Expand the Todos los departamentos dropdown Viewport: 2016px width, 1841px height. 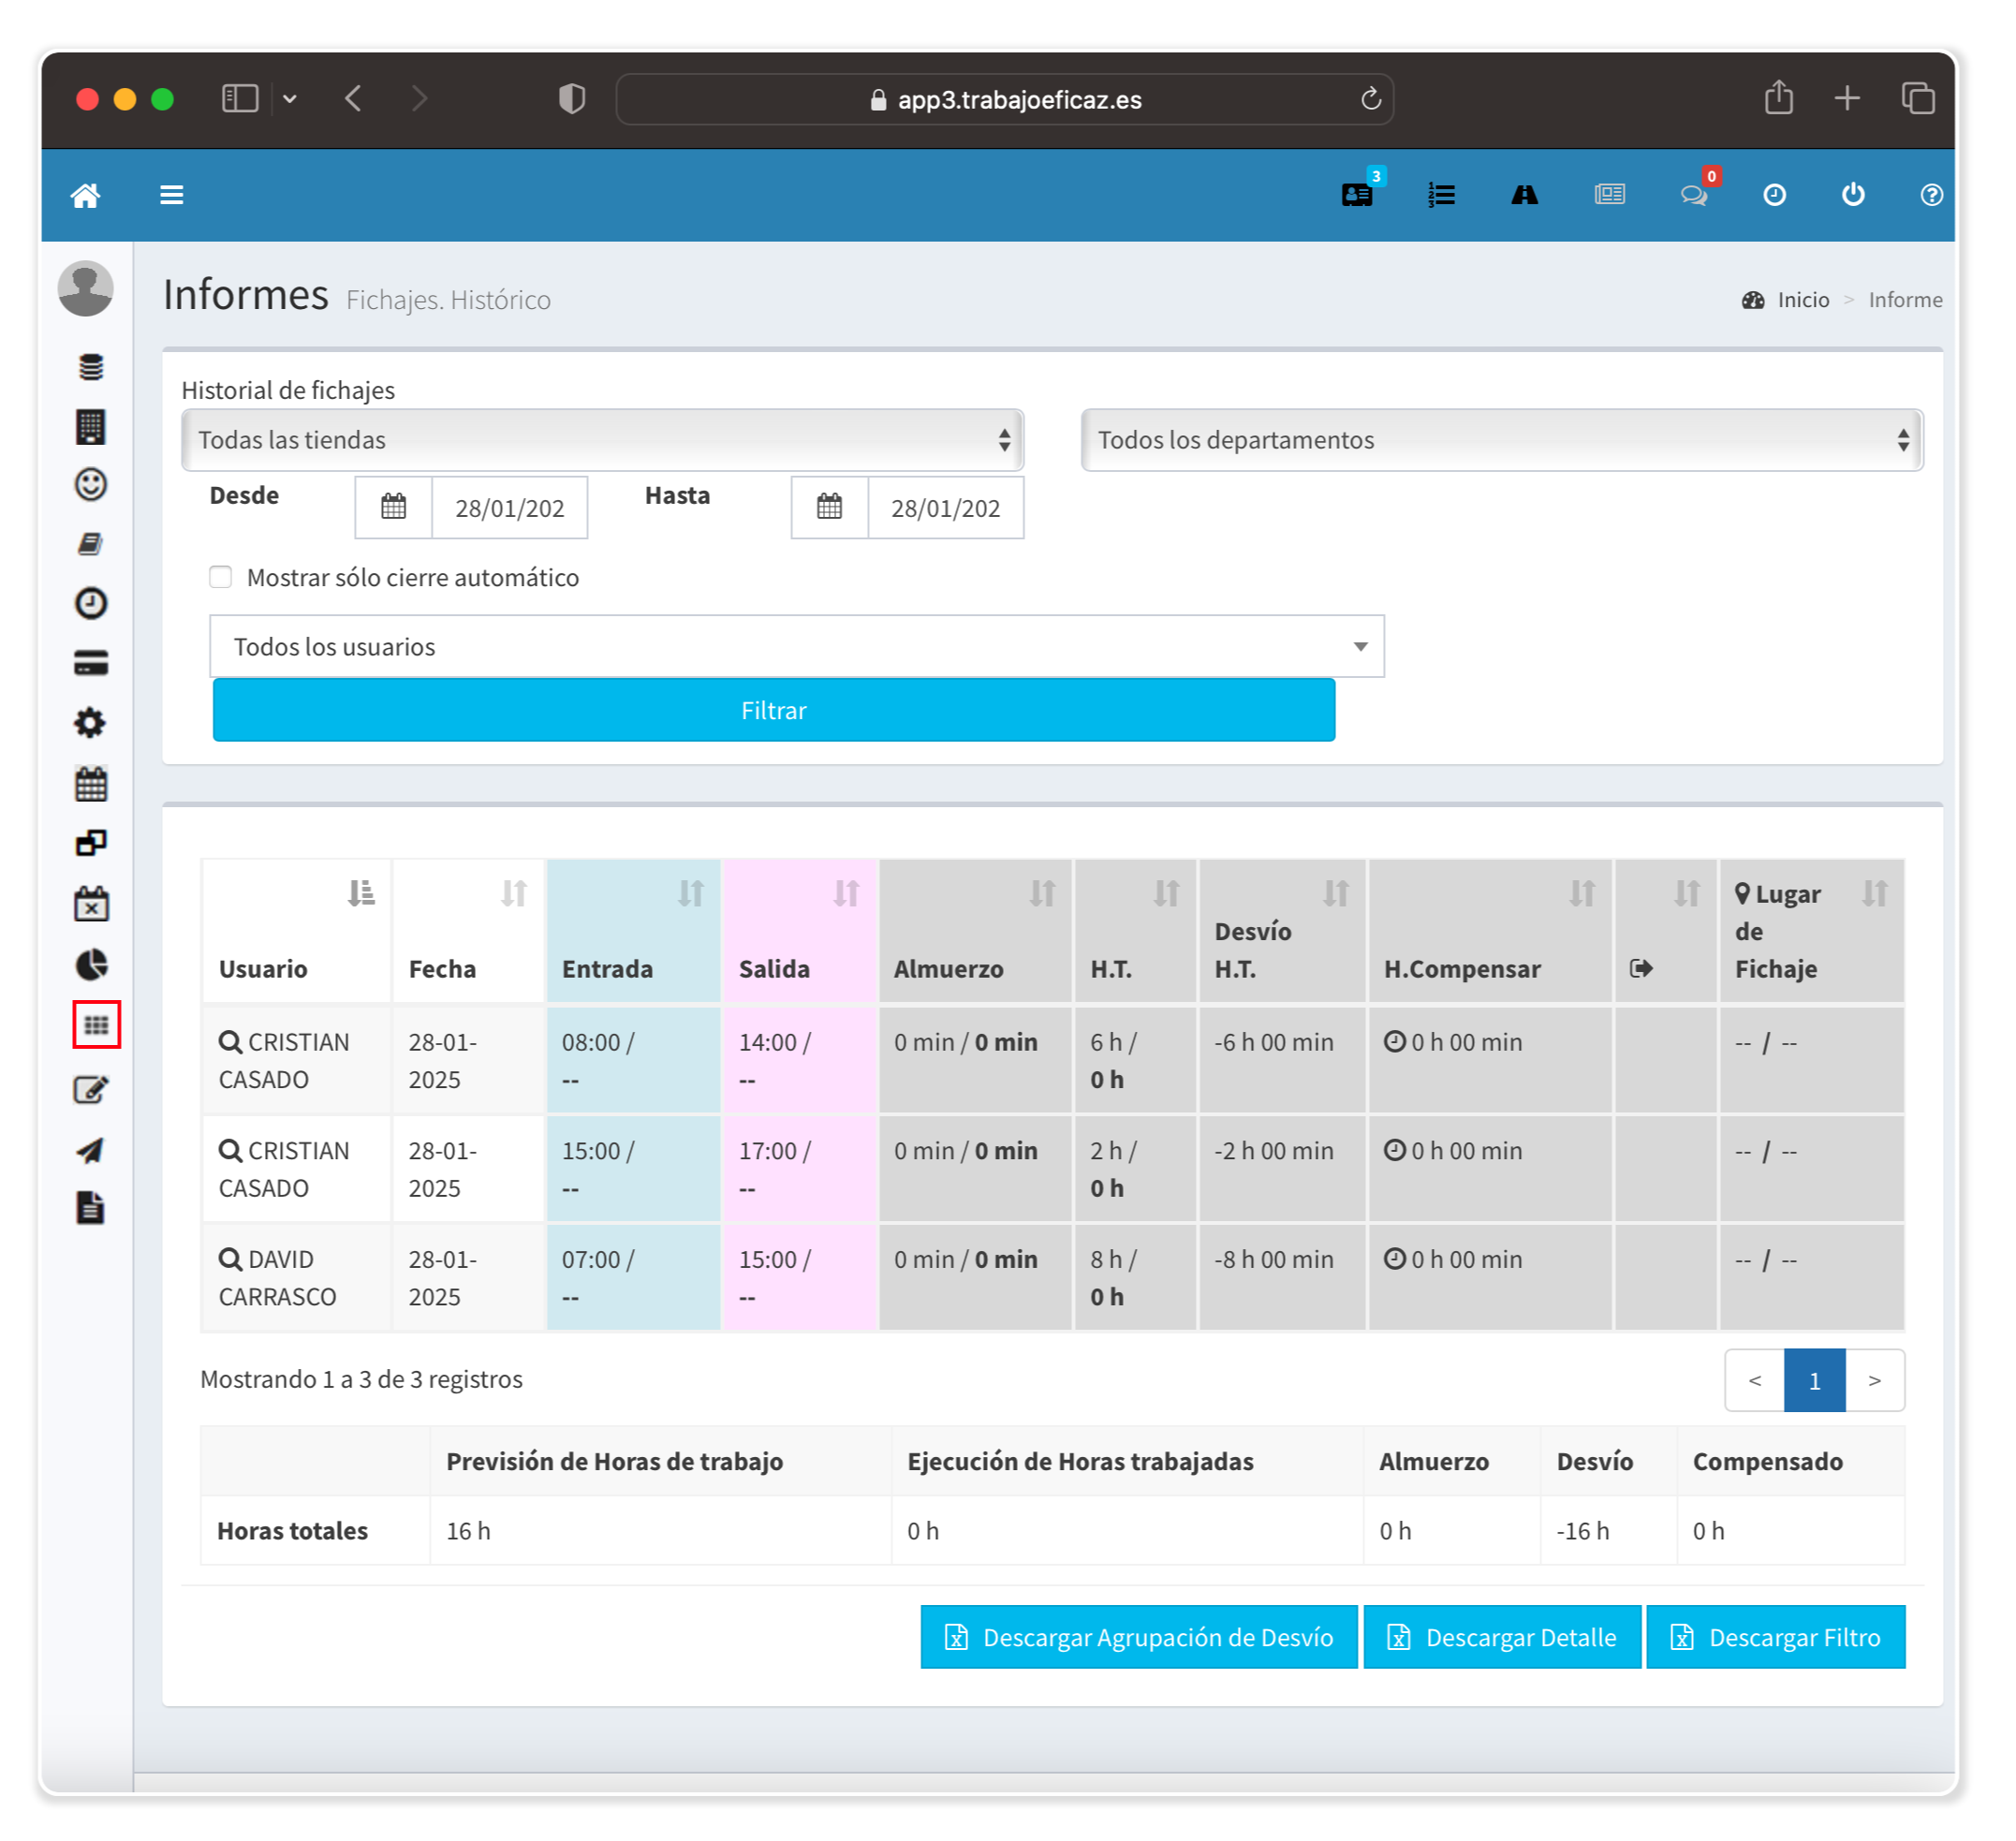pos(1501,440)
